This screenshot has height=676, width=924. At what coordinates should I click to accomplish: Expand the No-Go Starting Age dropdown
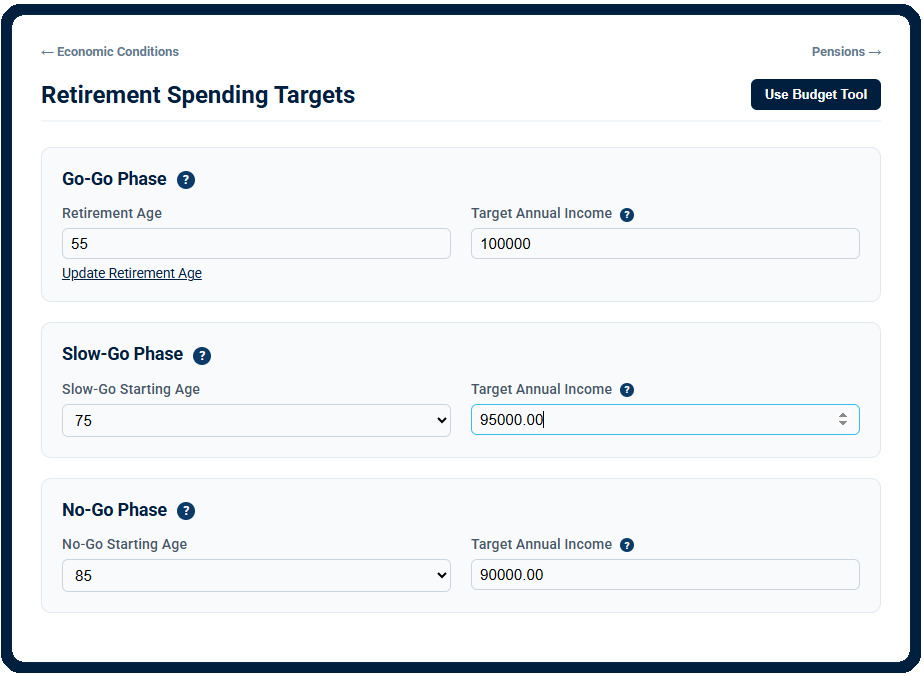pos(256,575)
